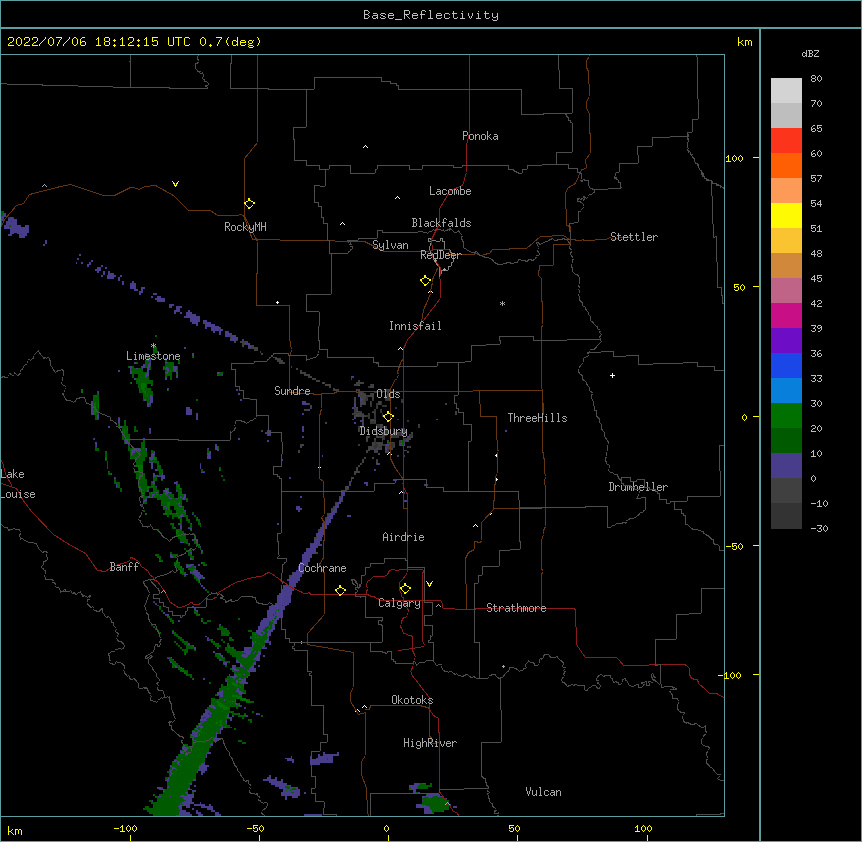Viewport: 862px width, 842px height.
Task: Select the Okotoks town label
Action: [x=412, y=700]
